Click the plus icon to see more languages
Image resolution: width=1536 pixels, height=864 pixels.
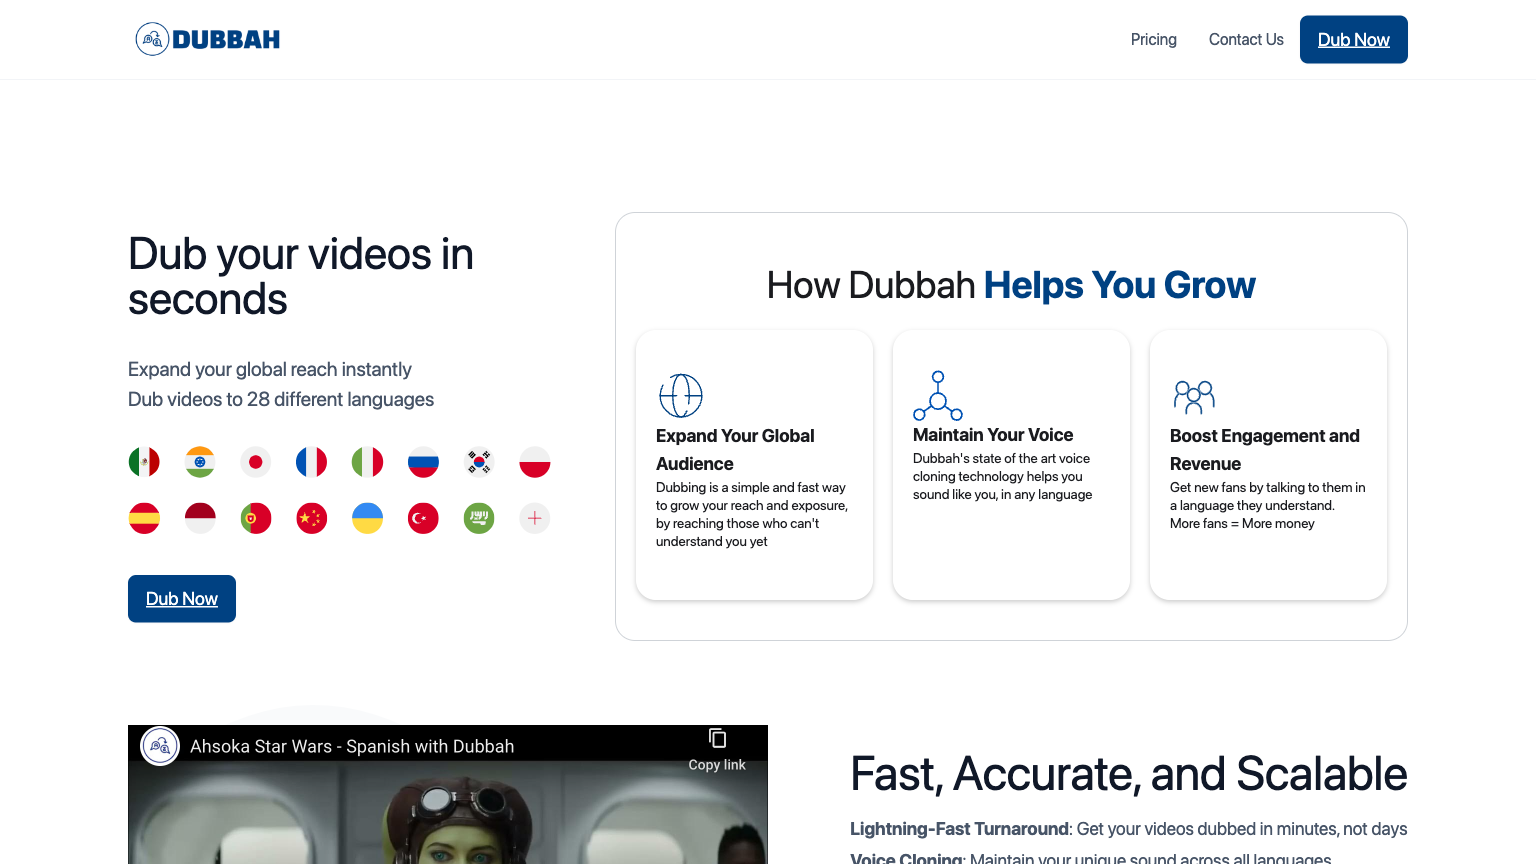pyautogui.click(x=534, y=518)
